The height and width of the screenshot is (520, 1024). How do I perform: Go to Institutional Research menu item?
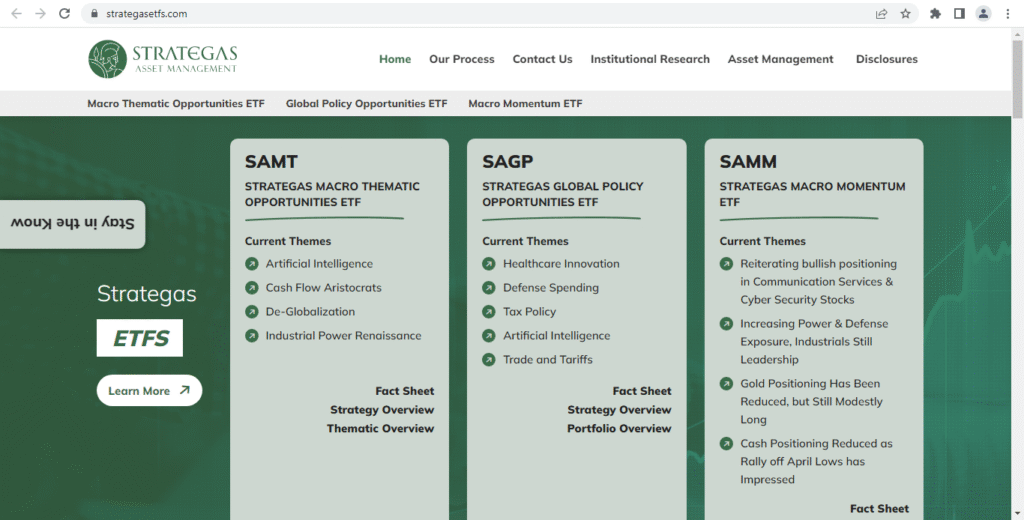pyautogui.click(x=650, y=59)
